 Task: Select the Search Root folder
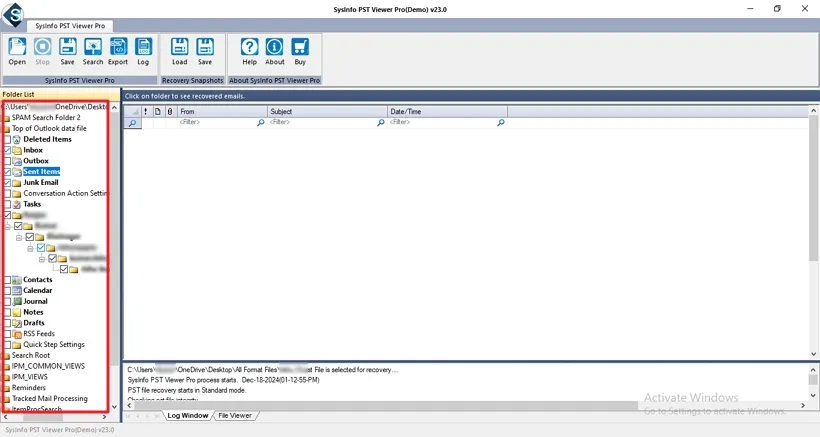click(31, 355)
